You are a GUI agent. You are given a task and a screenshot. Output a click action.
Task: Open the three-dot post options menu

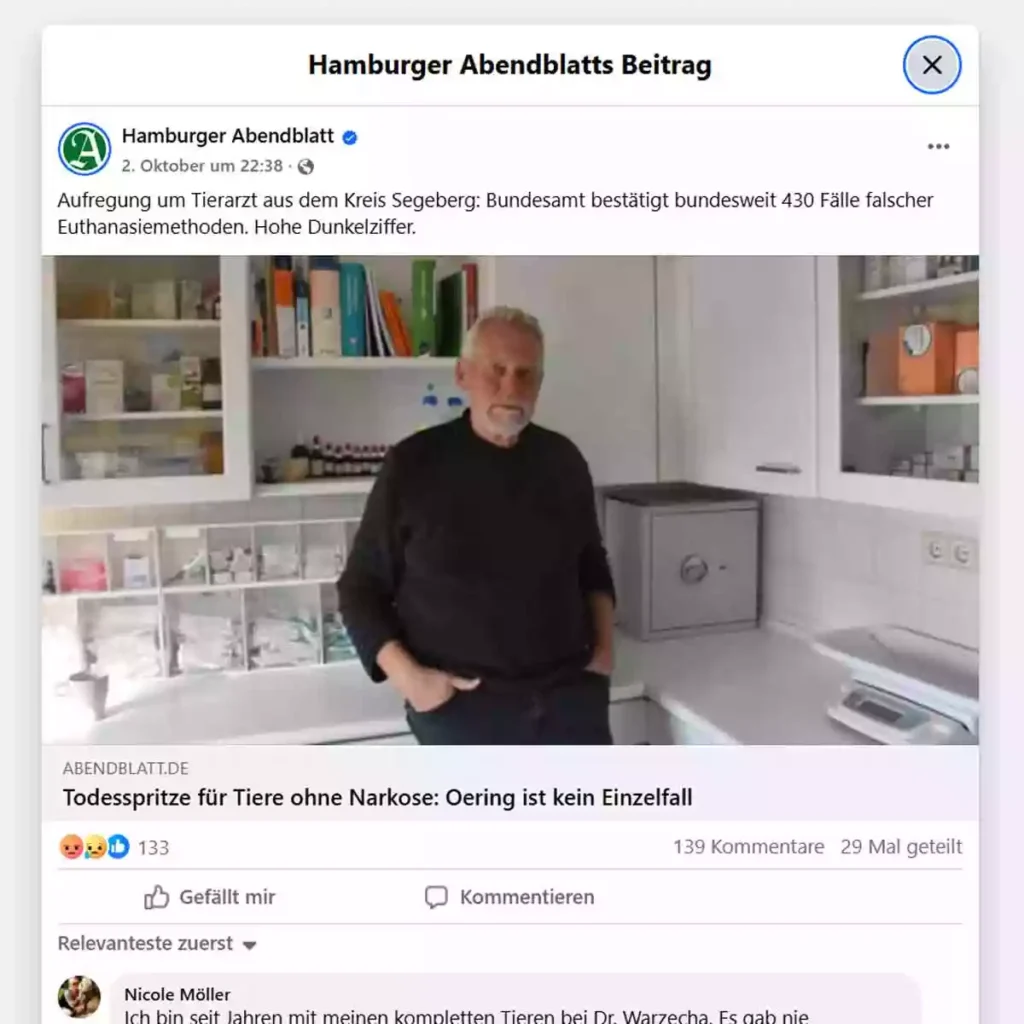click(938, 146)
